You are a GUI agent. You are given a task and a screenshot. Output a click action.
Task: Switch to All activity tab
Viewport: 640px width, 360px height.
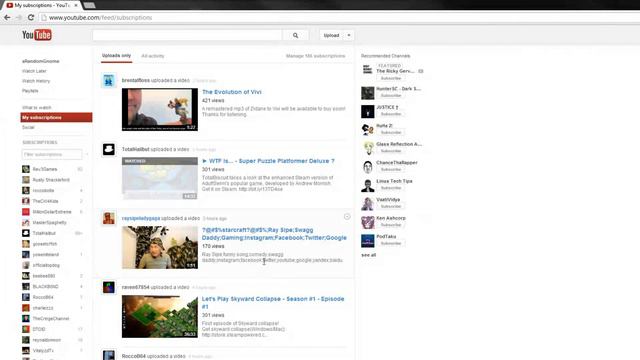153,56
